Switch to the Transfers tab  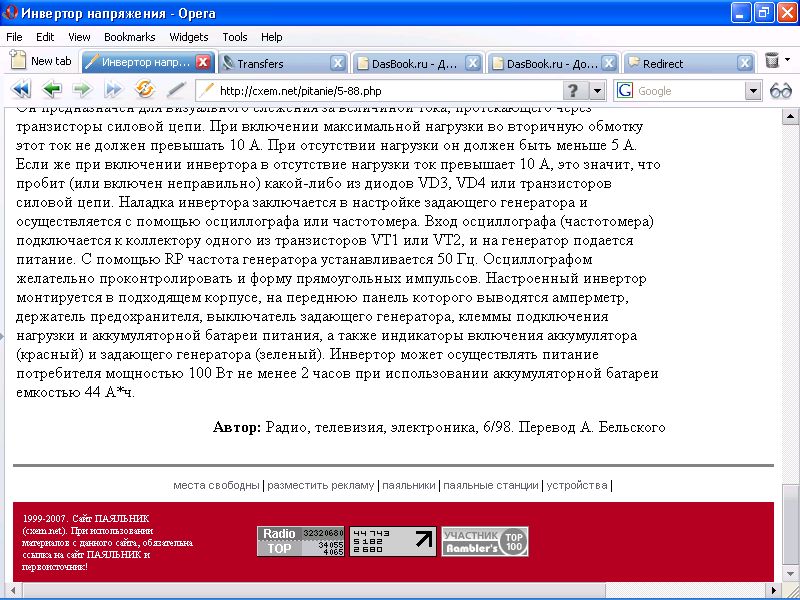(x=273, y=63)
